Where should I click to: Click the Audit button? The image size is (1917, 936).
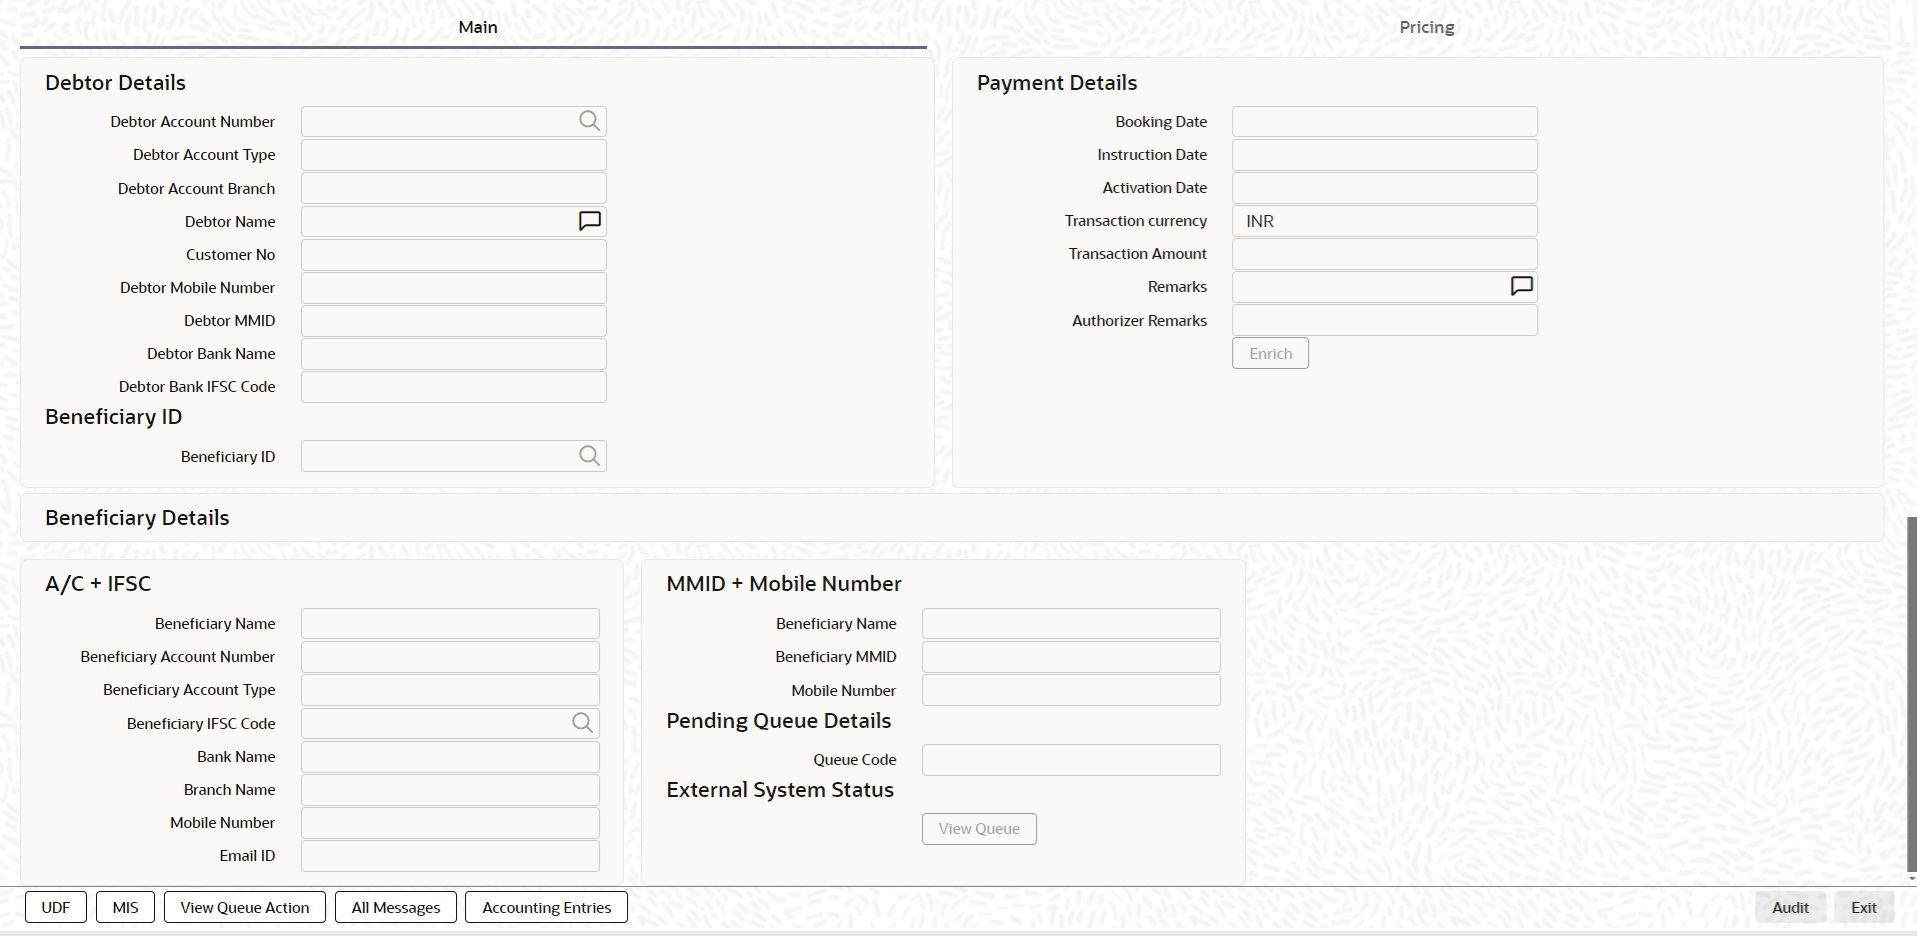[x=1790, y=908]
